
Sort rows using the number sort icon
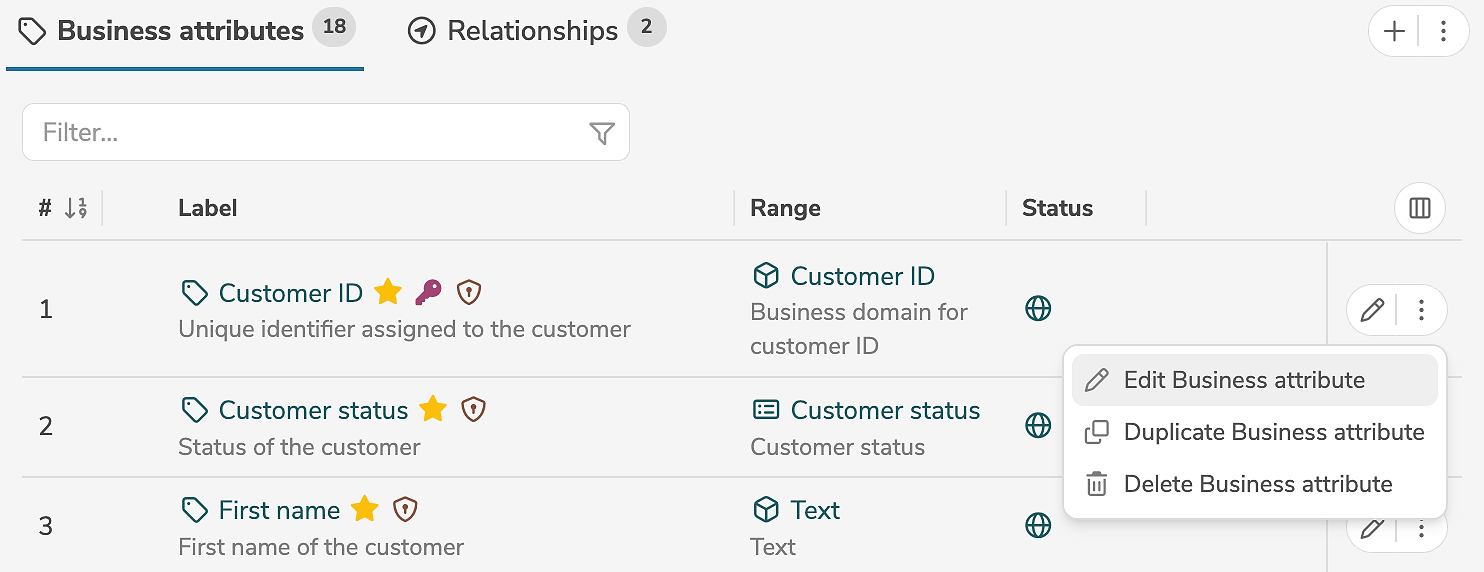(76, 208)
